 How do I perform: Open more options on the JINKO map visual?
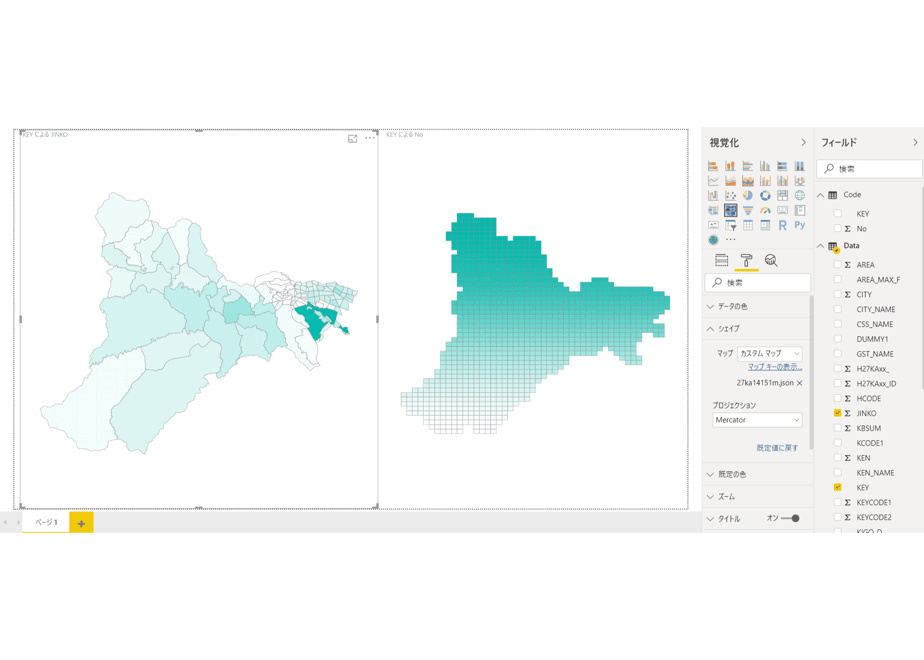369,138
